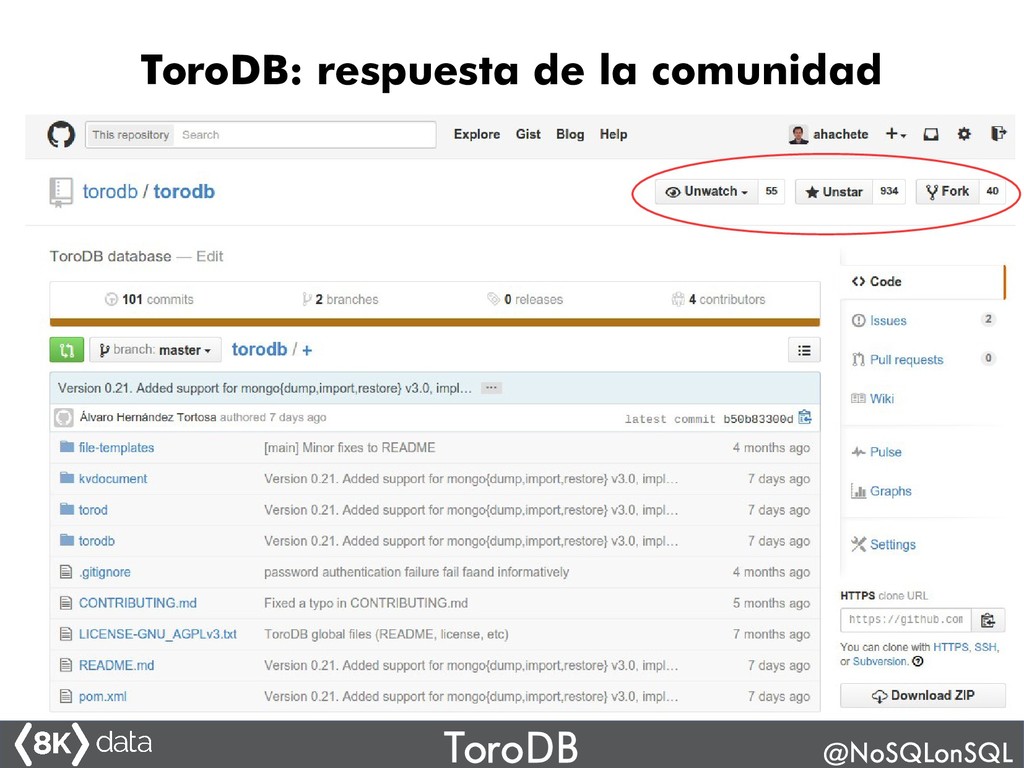Open the repository Settings sidebar tab
The width and height of the screenshot is (1024, 768).
883,544
